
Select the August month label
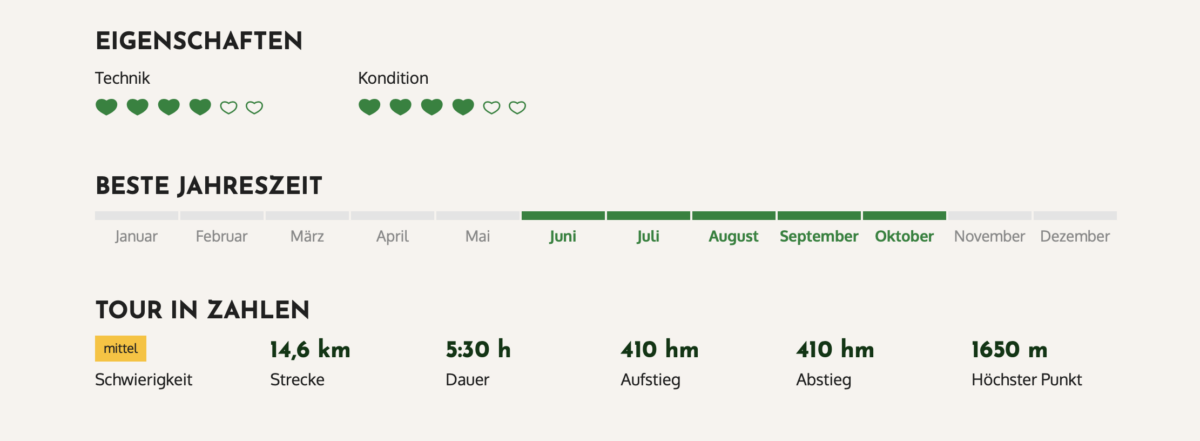[x=734, y=237]
